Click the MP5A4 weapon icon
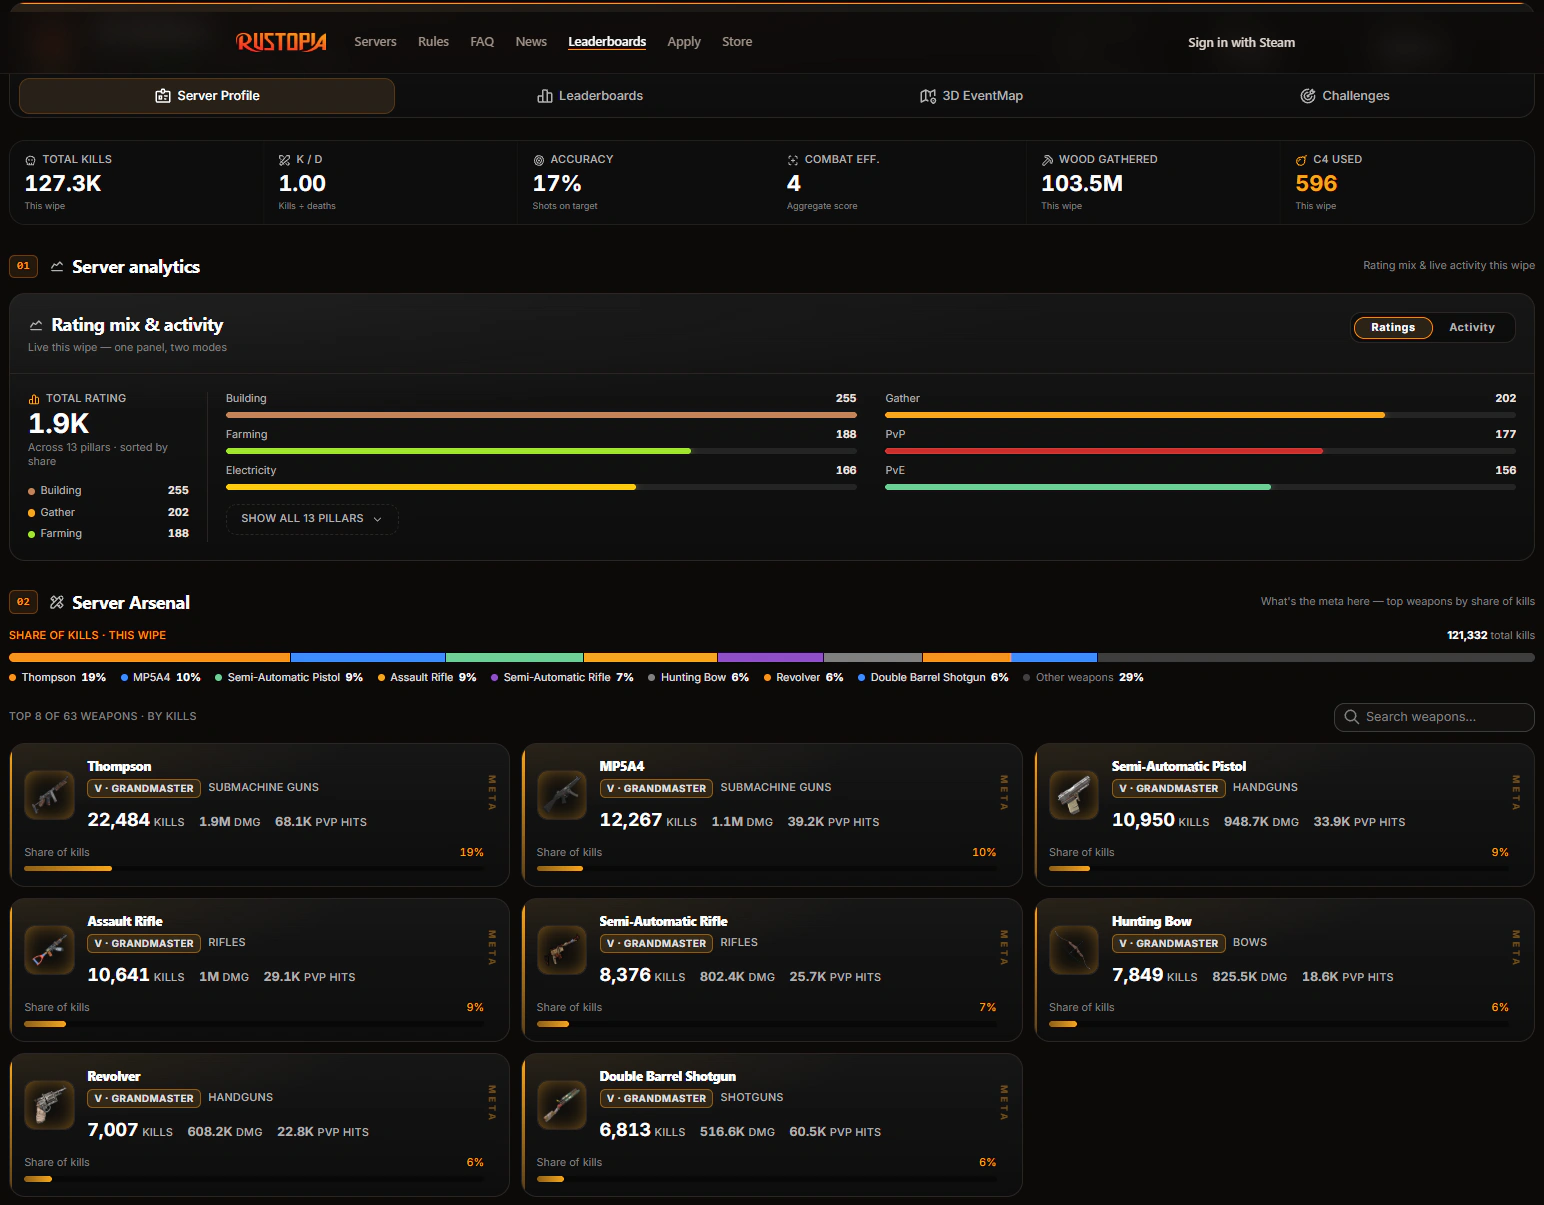The width and height of the screenshot is (1544, 1205). (x=562, y=795)
